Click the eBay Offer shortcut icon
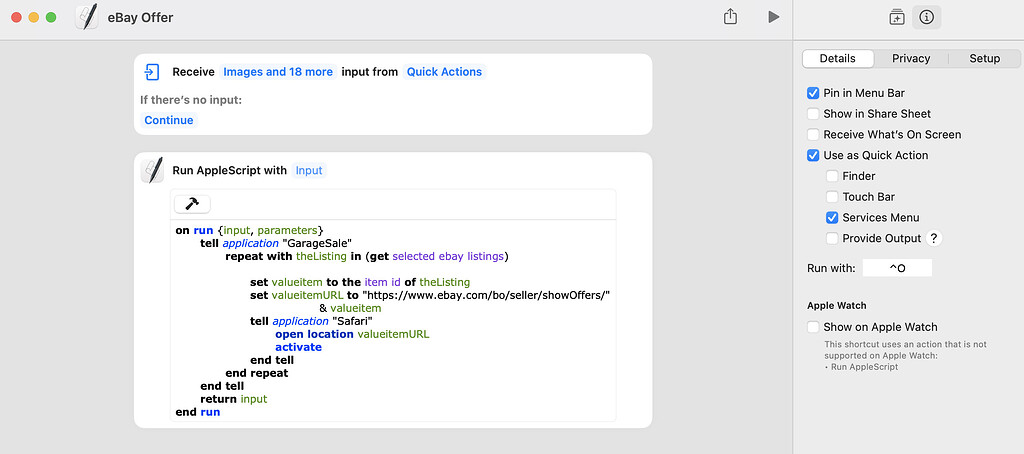The image size is (1024, 454). pos(87,17)
